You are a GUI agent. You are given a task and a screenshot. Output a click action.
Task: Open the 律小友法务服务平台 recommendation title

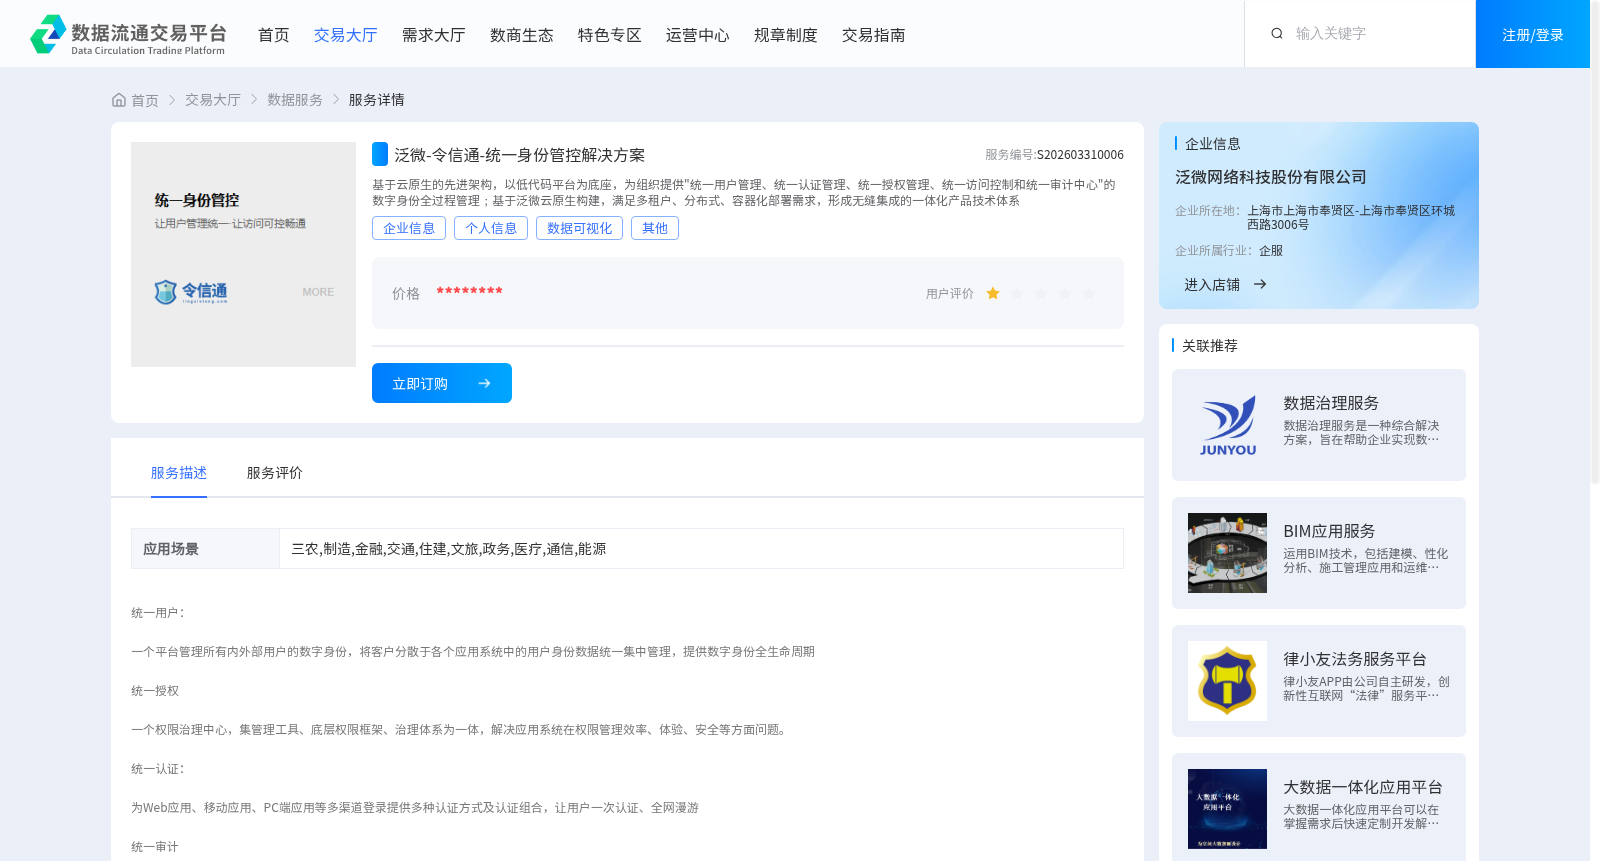pos(1355,659)
